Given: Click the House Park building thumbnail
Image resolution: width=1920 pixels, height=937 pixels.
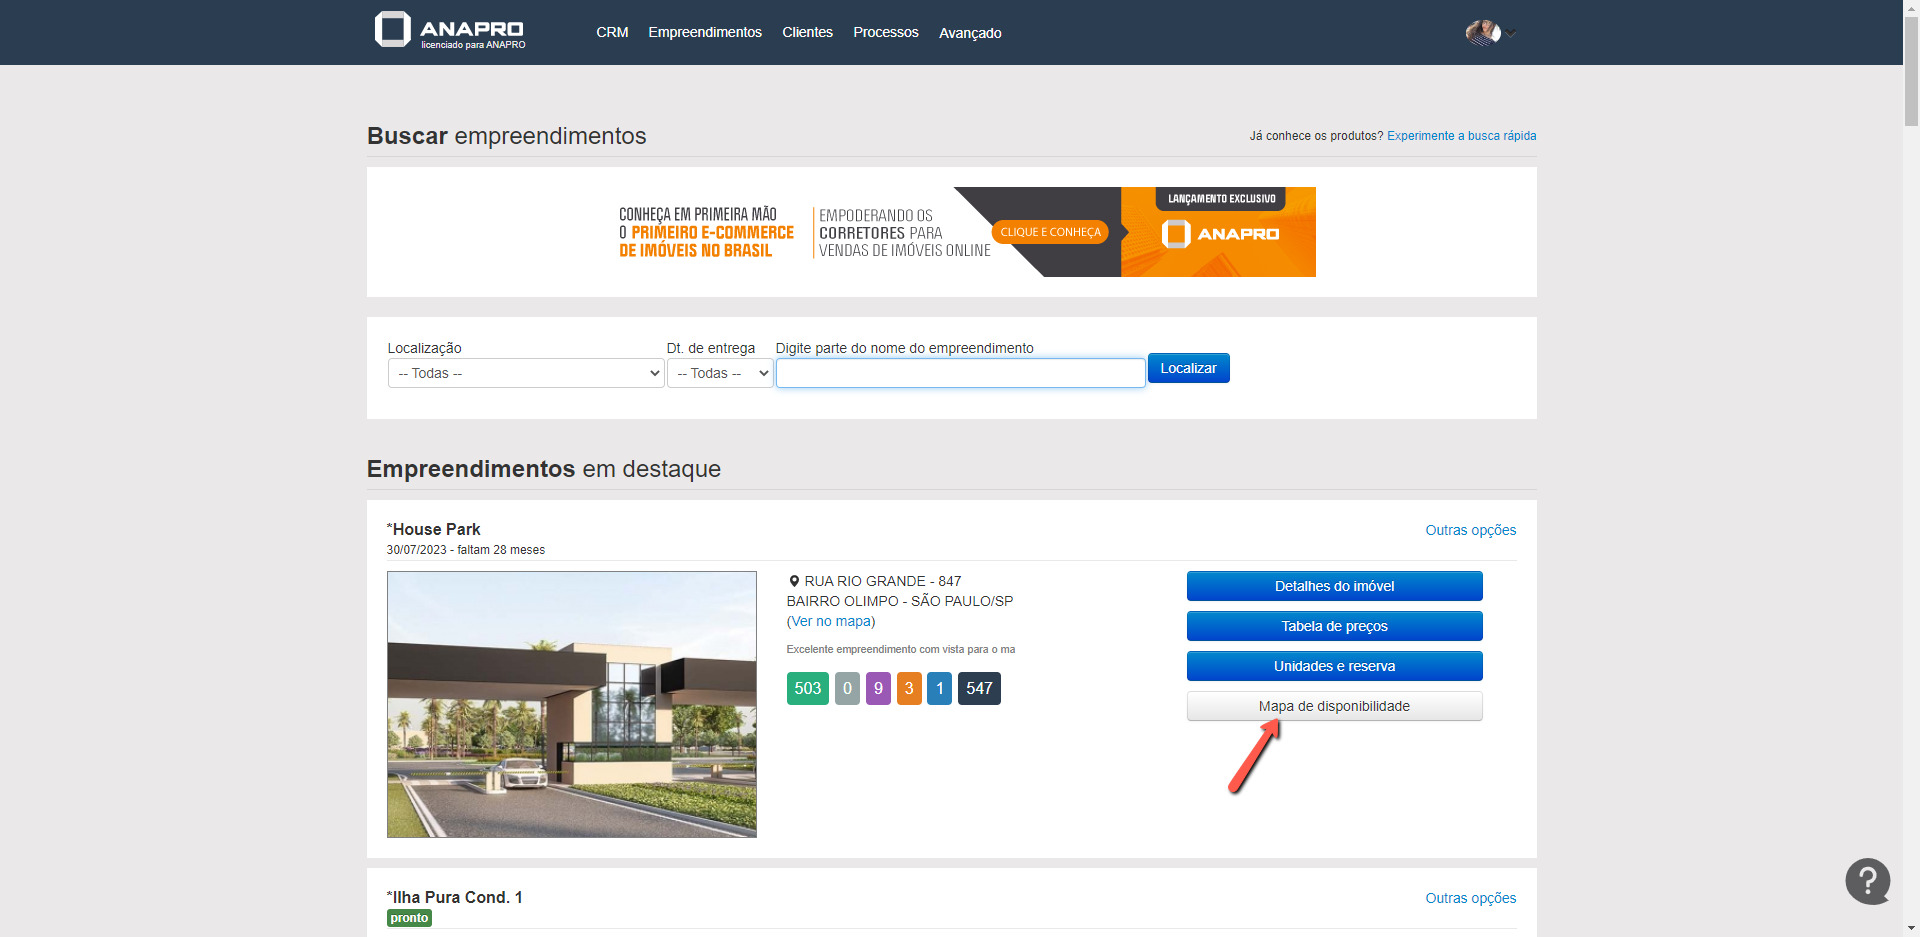Looking at the screenshot, I should tap(572, 704).
